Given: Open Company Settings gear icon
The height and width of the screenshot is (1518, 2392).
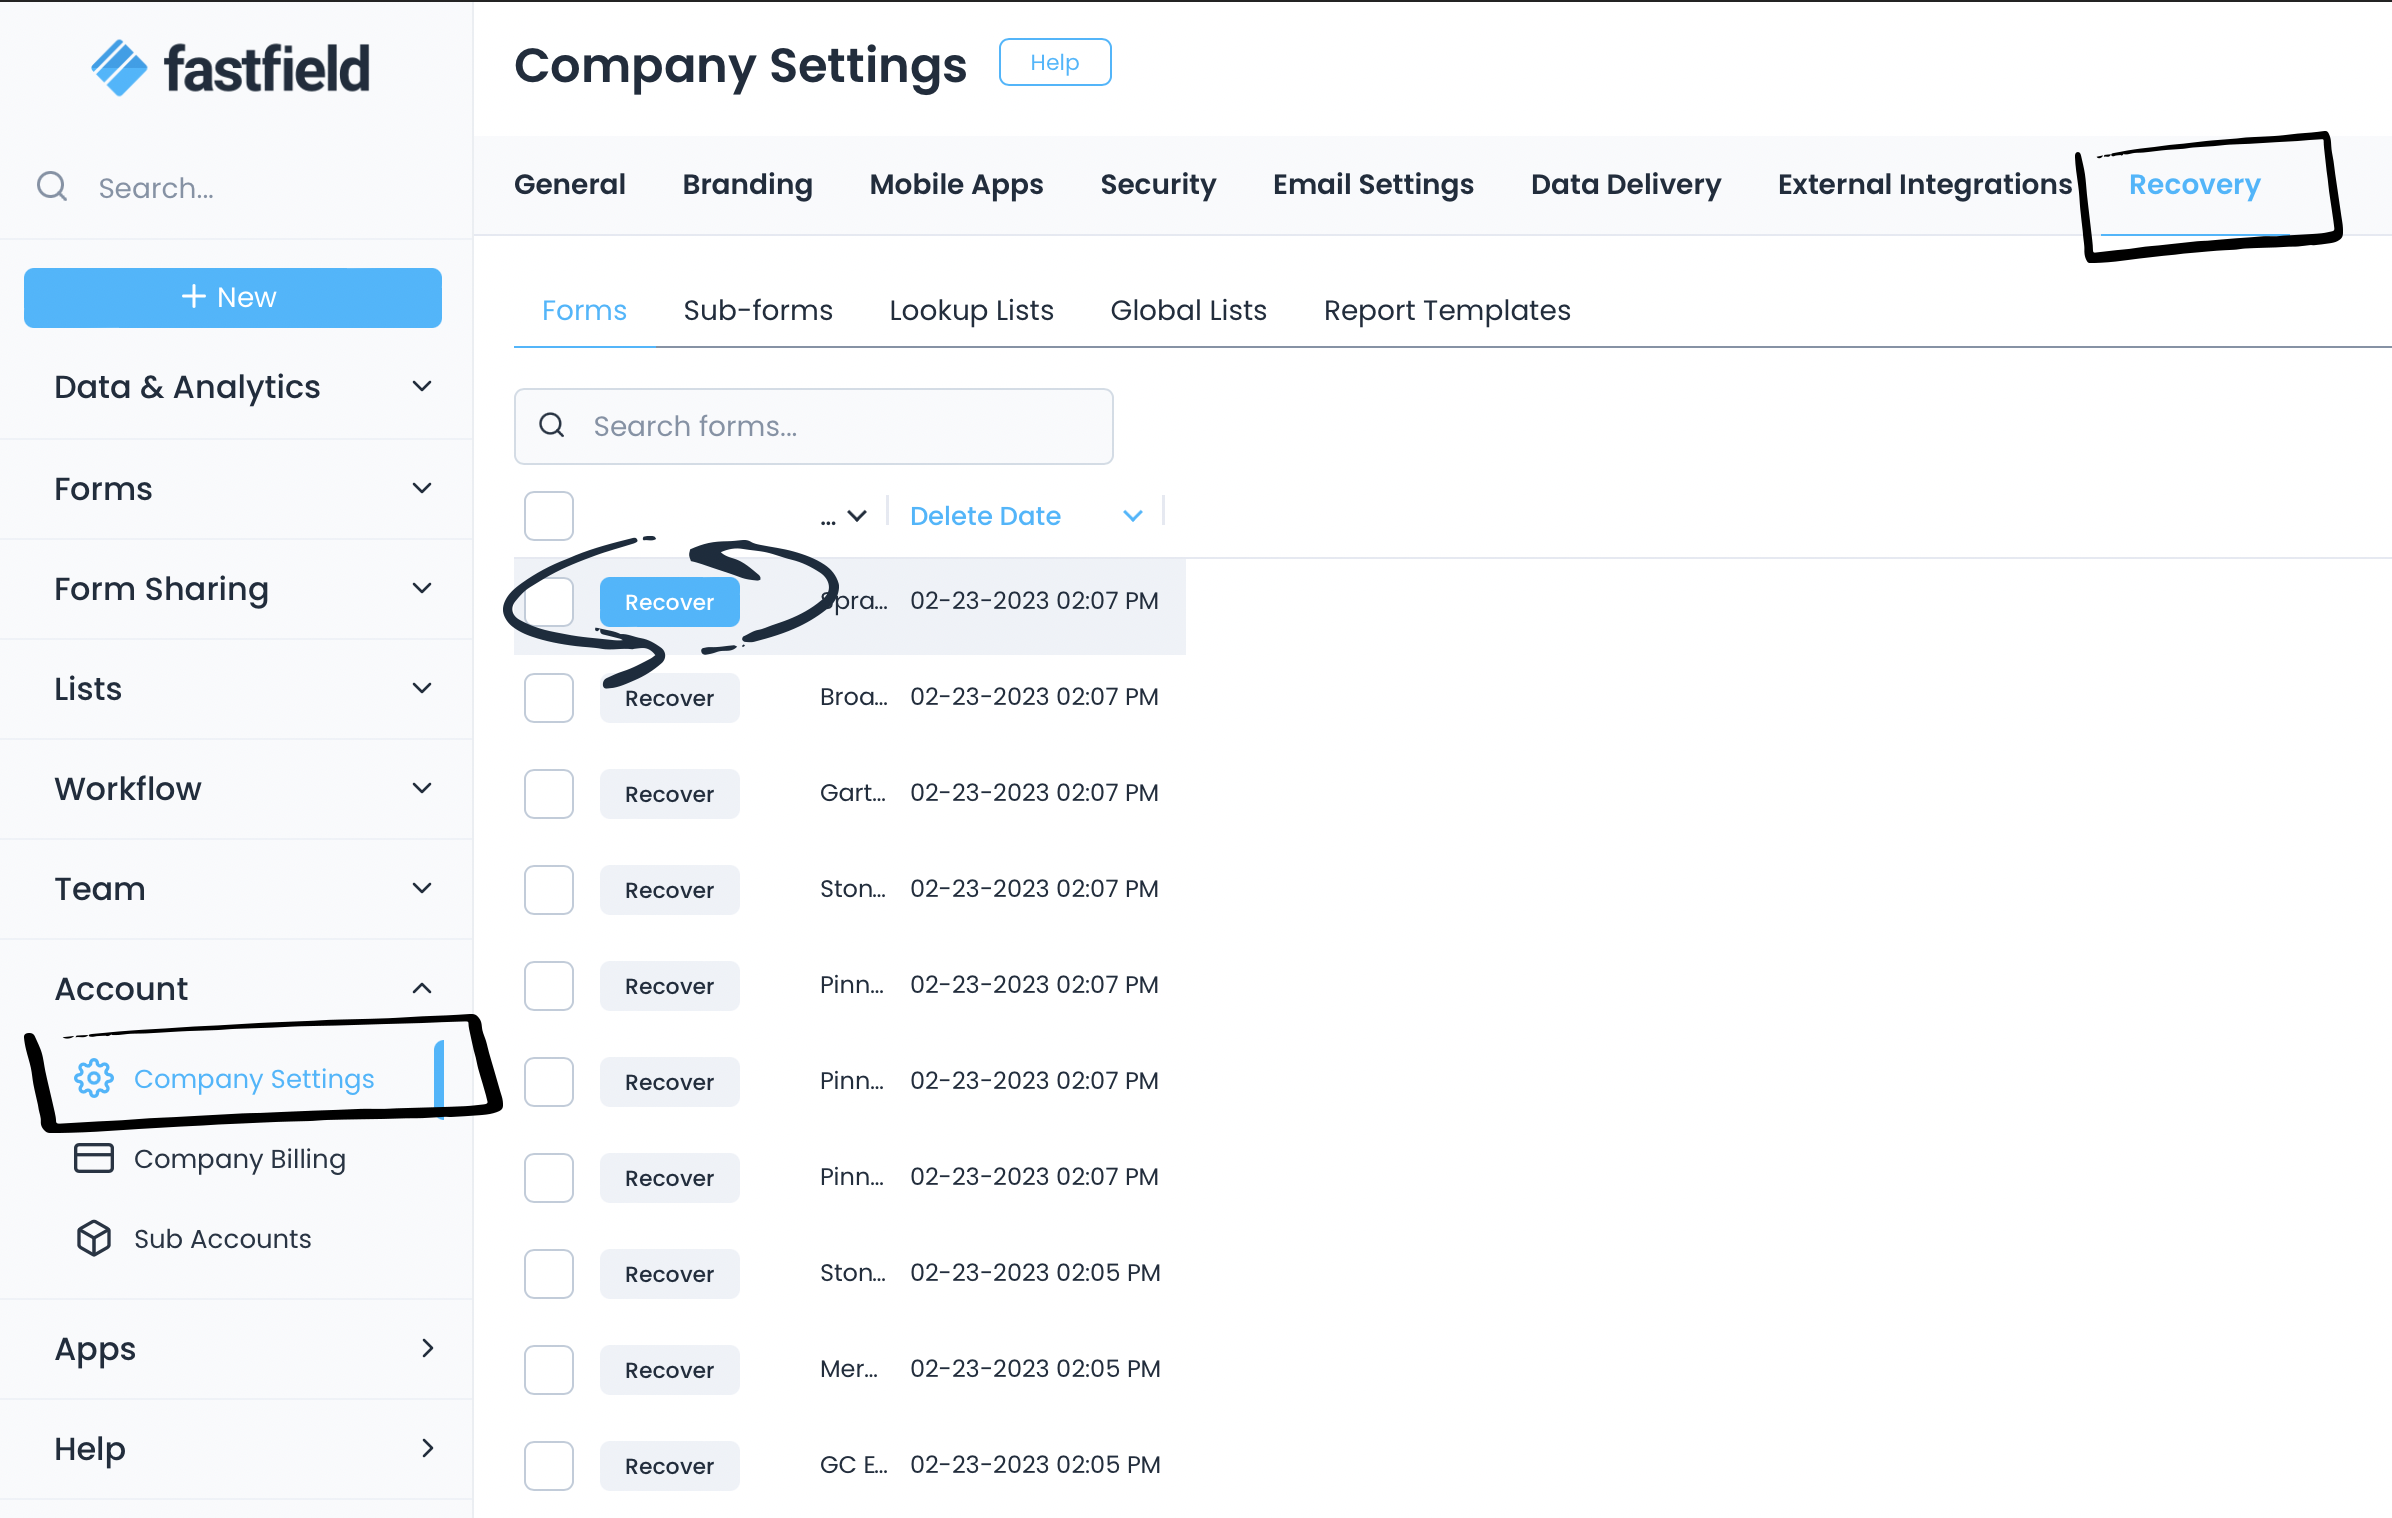Looking at the screenshot, I should [94, 1078].
